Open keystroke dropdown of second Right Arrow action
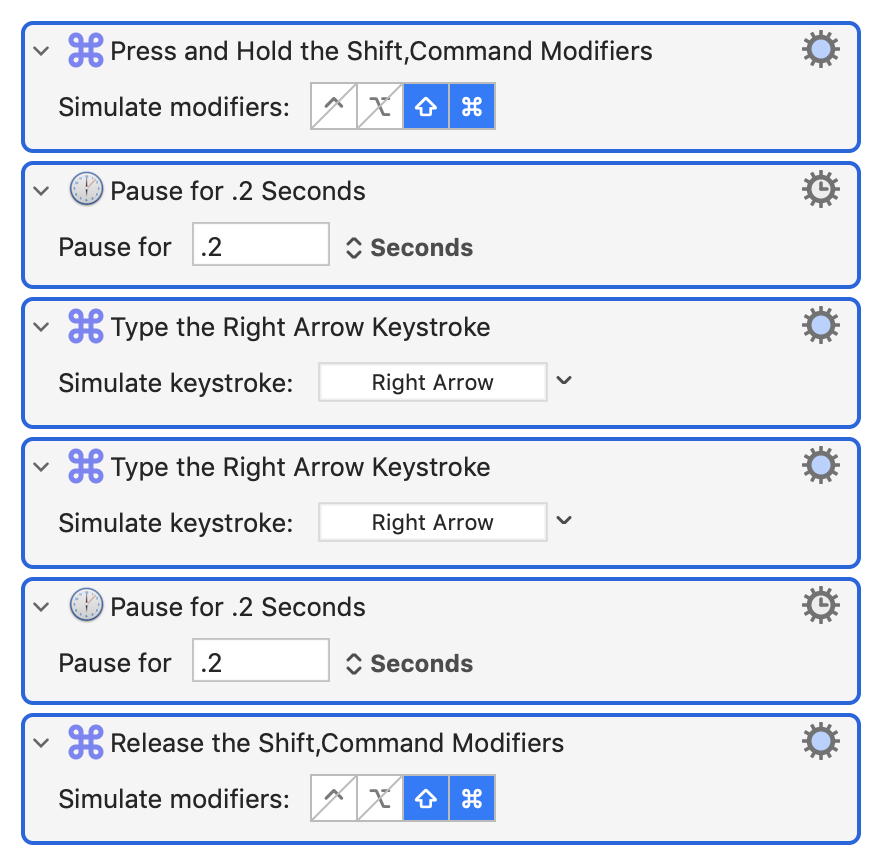 (x=564, y=521)
